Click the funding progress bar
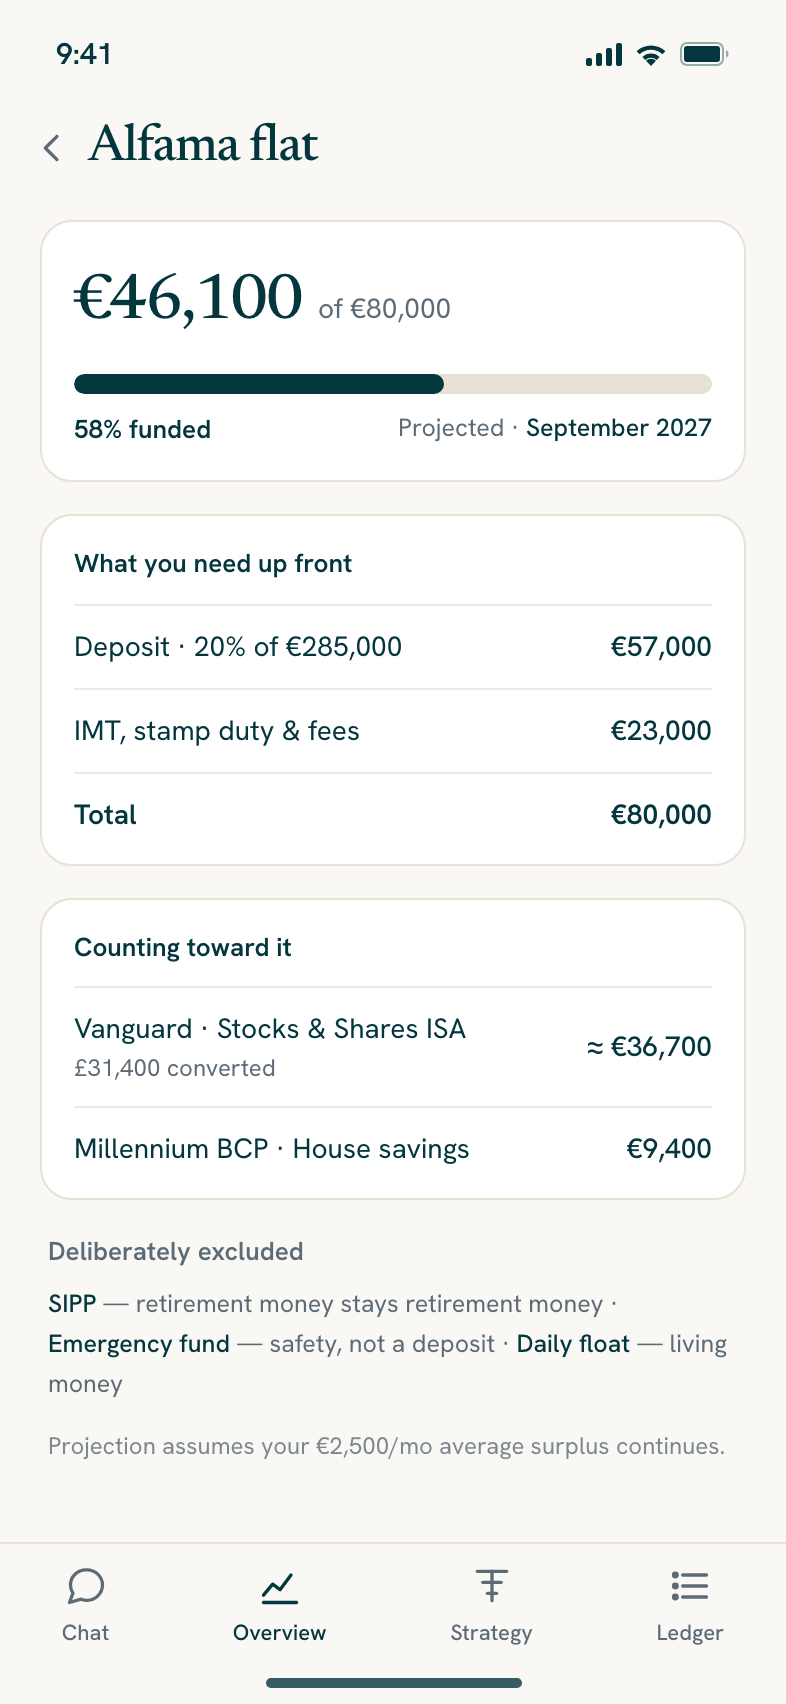 (x=393, y=384)
